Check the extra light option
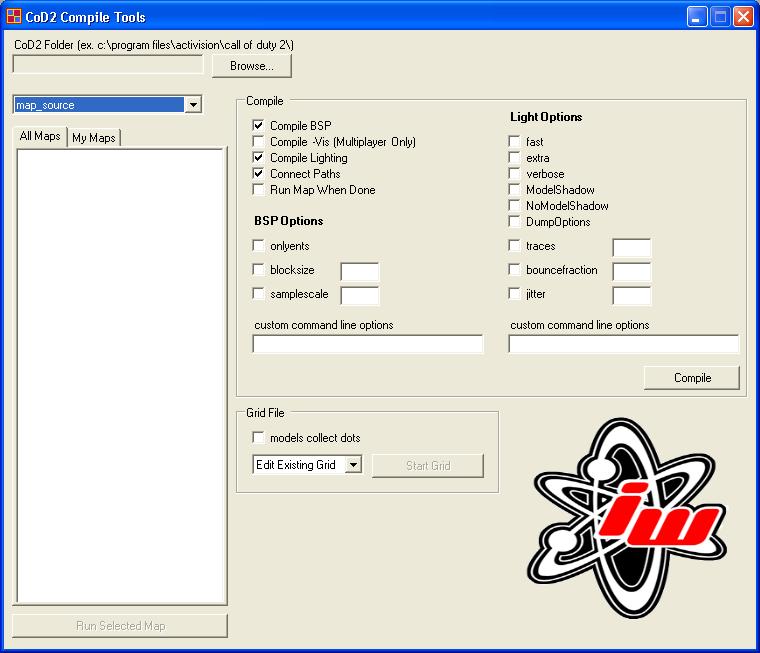The image size is (760, 653). tap(514, 158)
